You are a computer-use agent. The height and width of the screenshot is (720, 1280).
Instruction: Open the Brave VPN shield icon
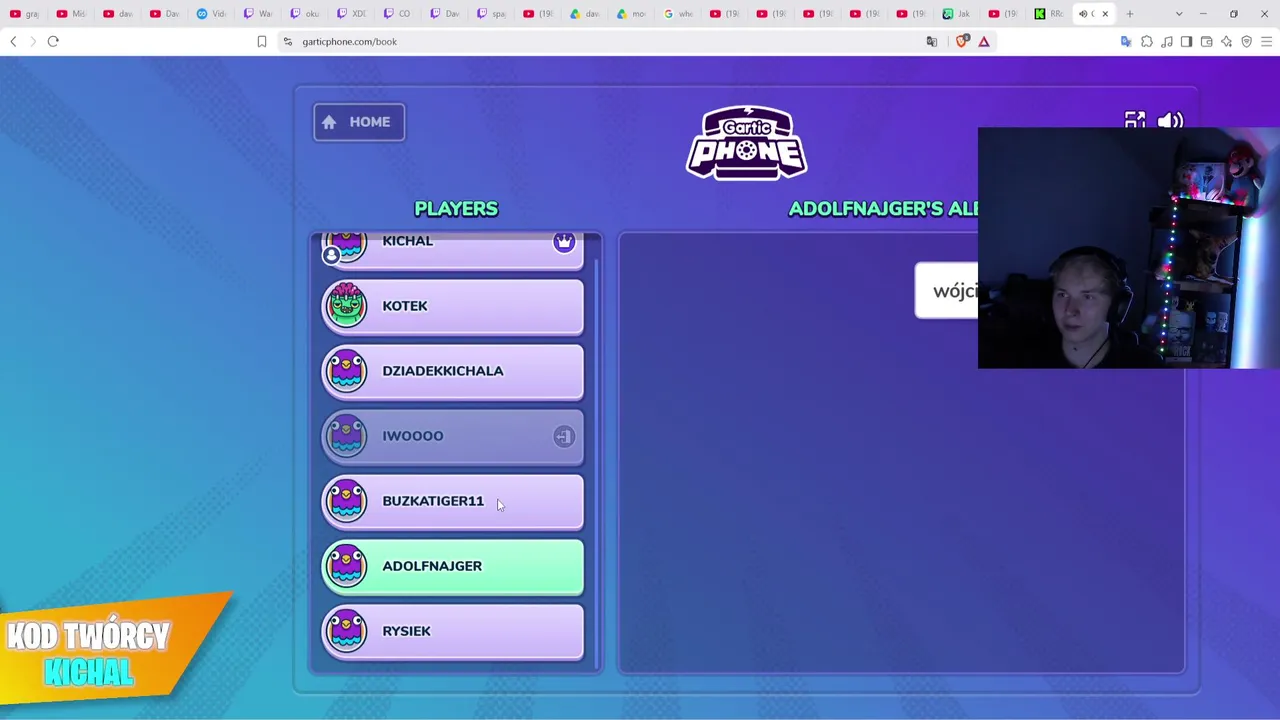tap(1247, 41)
